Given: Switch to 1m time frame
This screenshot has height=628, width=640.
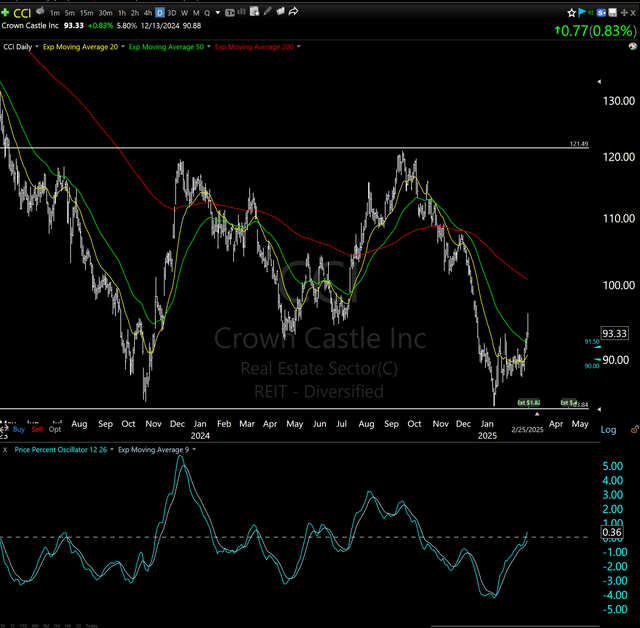Looking at the screenshot, I should click(55, 13).
